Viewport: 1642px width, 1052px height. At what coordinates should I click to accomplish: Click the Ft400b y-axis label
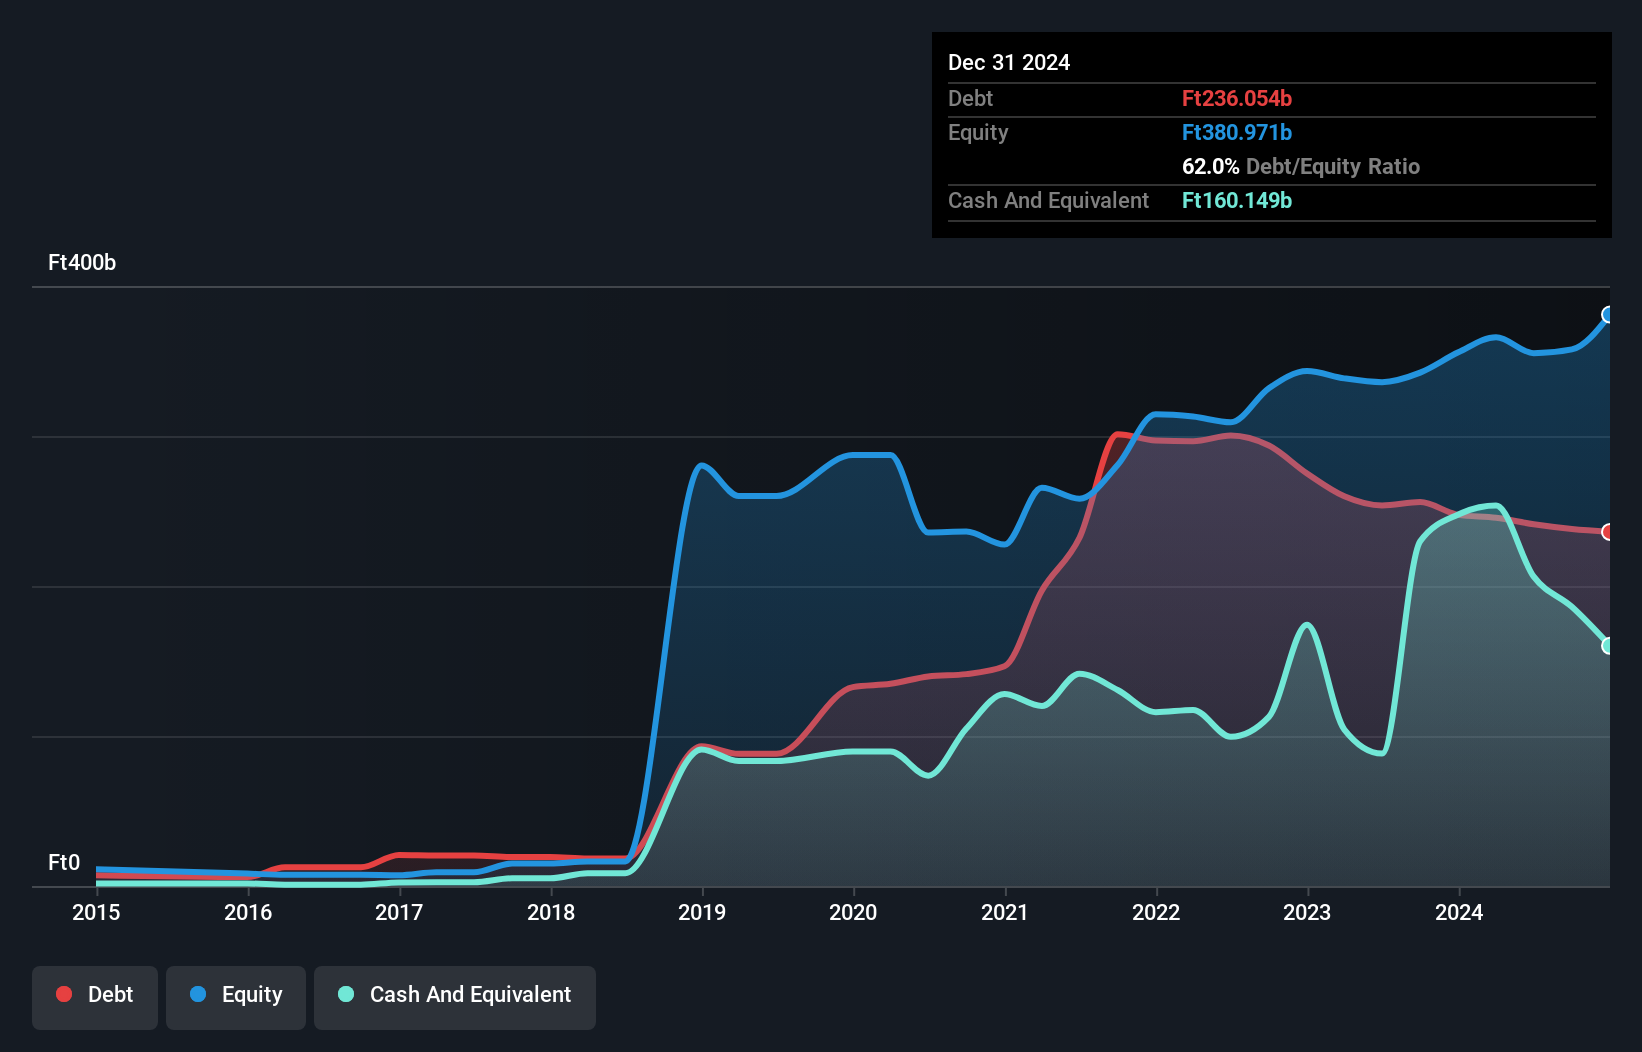[82, 263]
